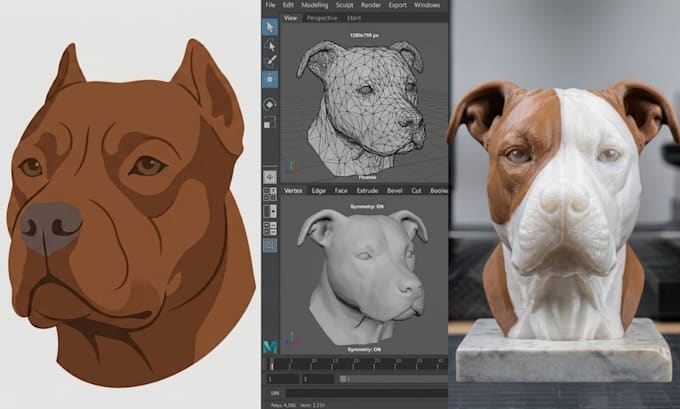Click the Bevel tool
This screenshot has width=680, height=409.
[395, 190]
